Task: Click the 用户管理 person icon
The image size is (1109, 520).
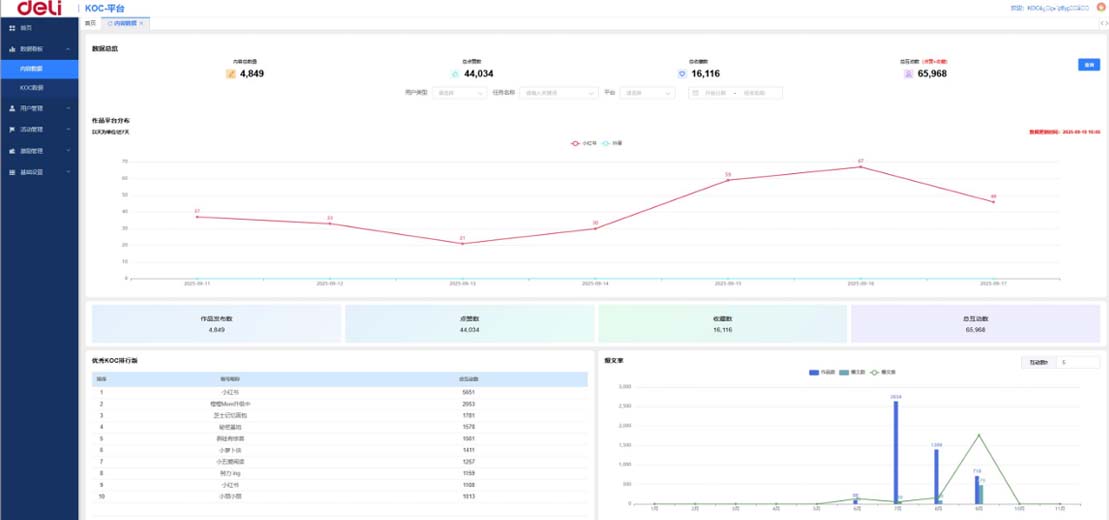Action: pos(12,108)
